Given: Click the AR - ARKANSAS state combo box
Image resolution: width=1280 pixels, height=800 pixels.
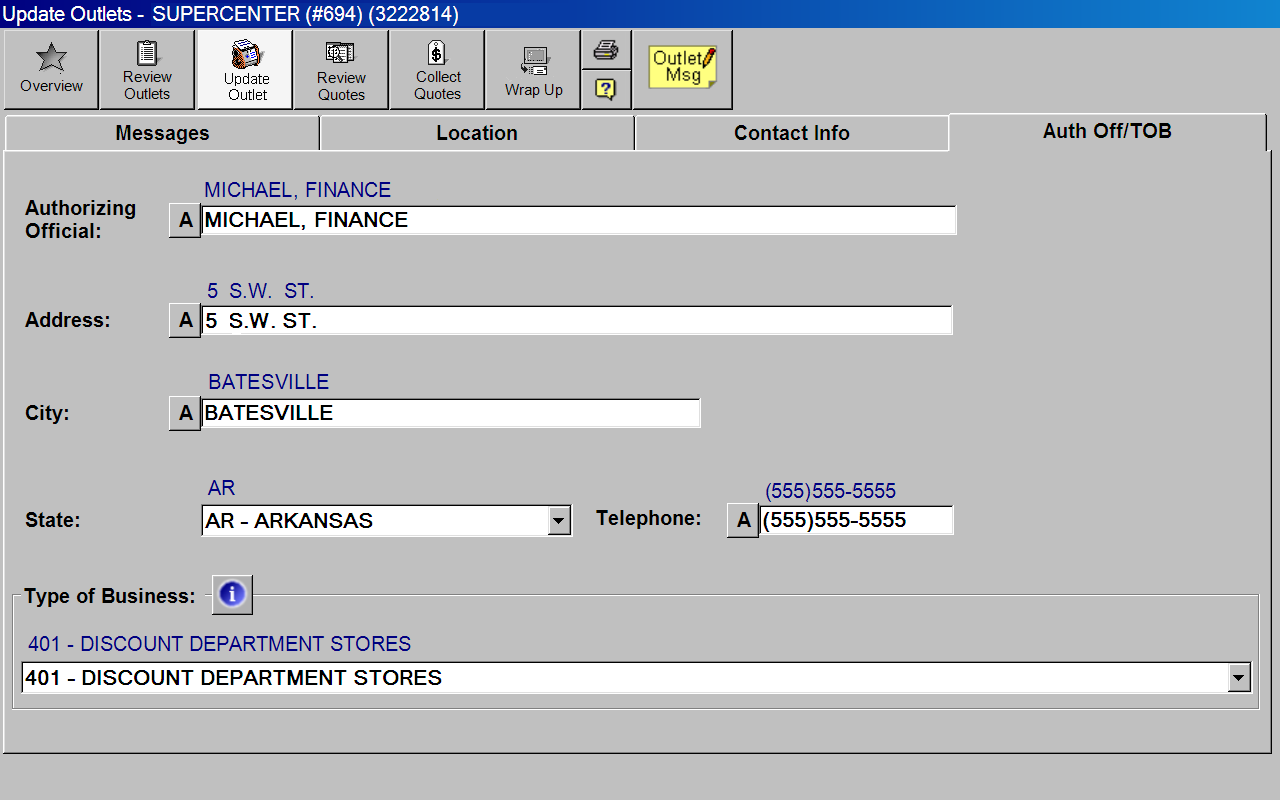Looking at the screenshot, I should pos(386,520).
